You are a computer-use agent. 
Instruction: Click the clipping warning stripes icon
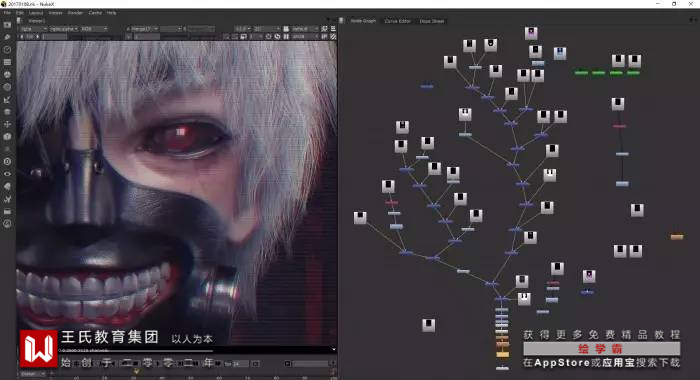[333, 37]
